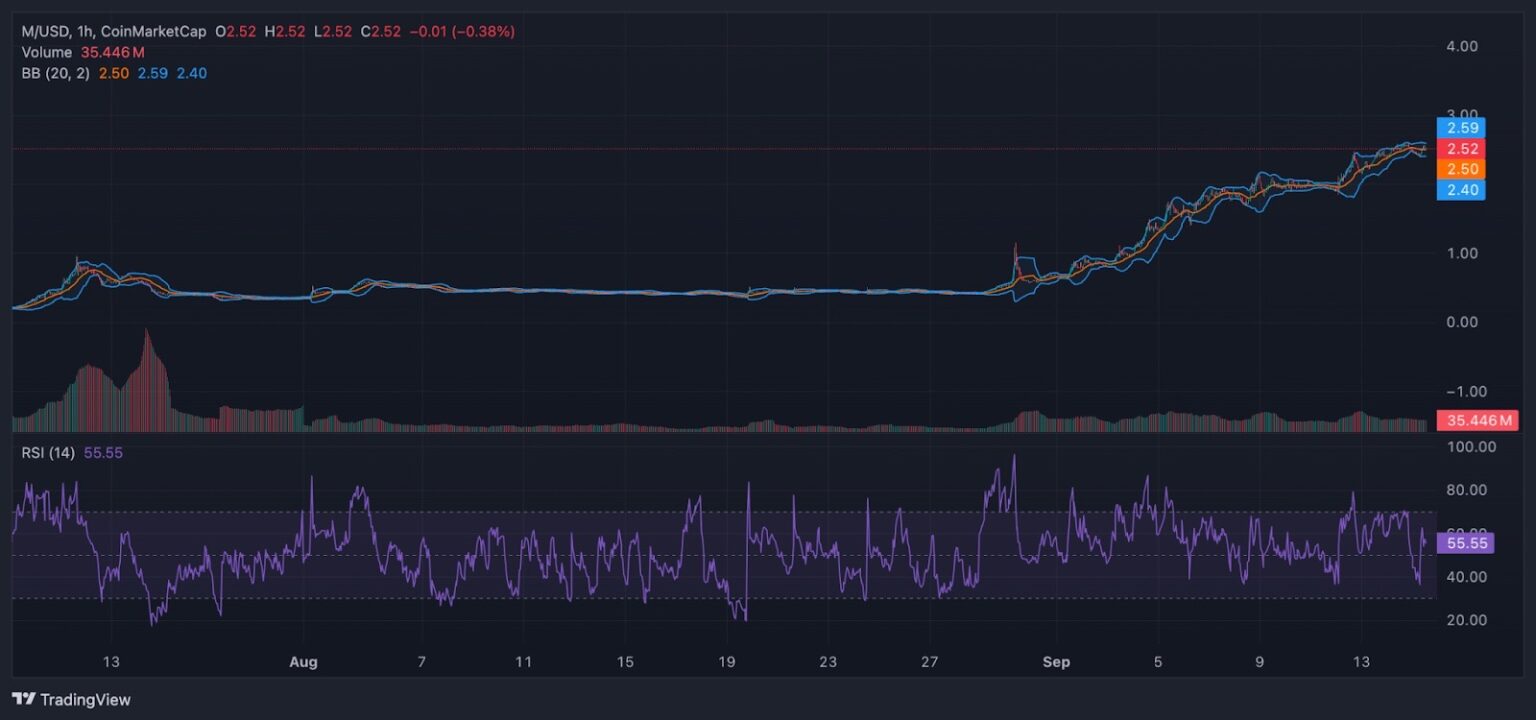Click the Aug label on the time axis

tap(304, 662)
